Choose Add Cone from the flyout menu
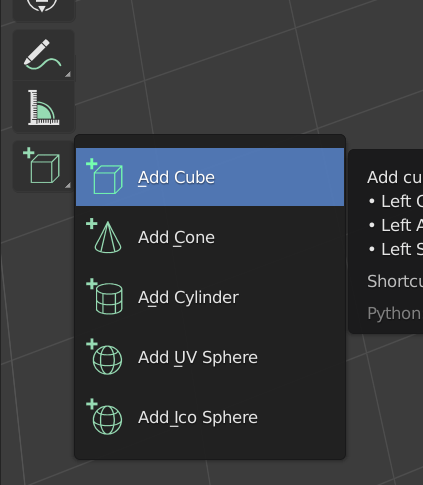The width and height of the screenshot is (423, 485). [210, 237]
